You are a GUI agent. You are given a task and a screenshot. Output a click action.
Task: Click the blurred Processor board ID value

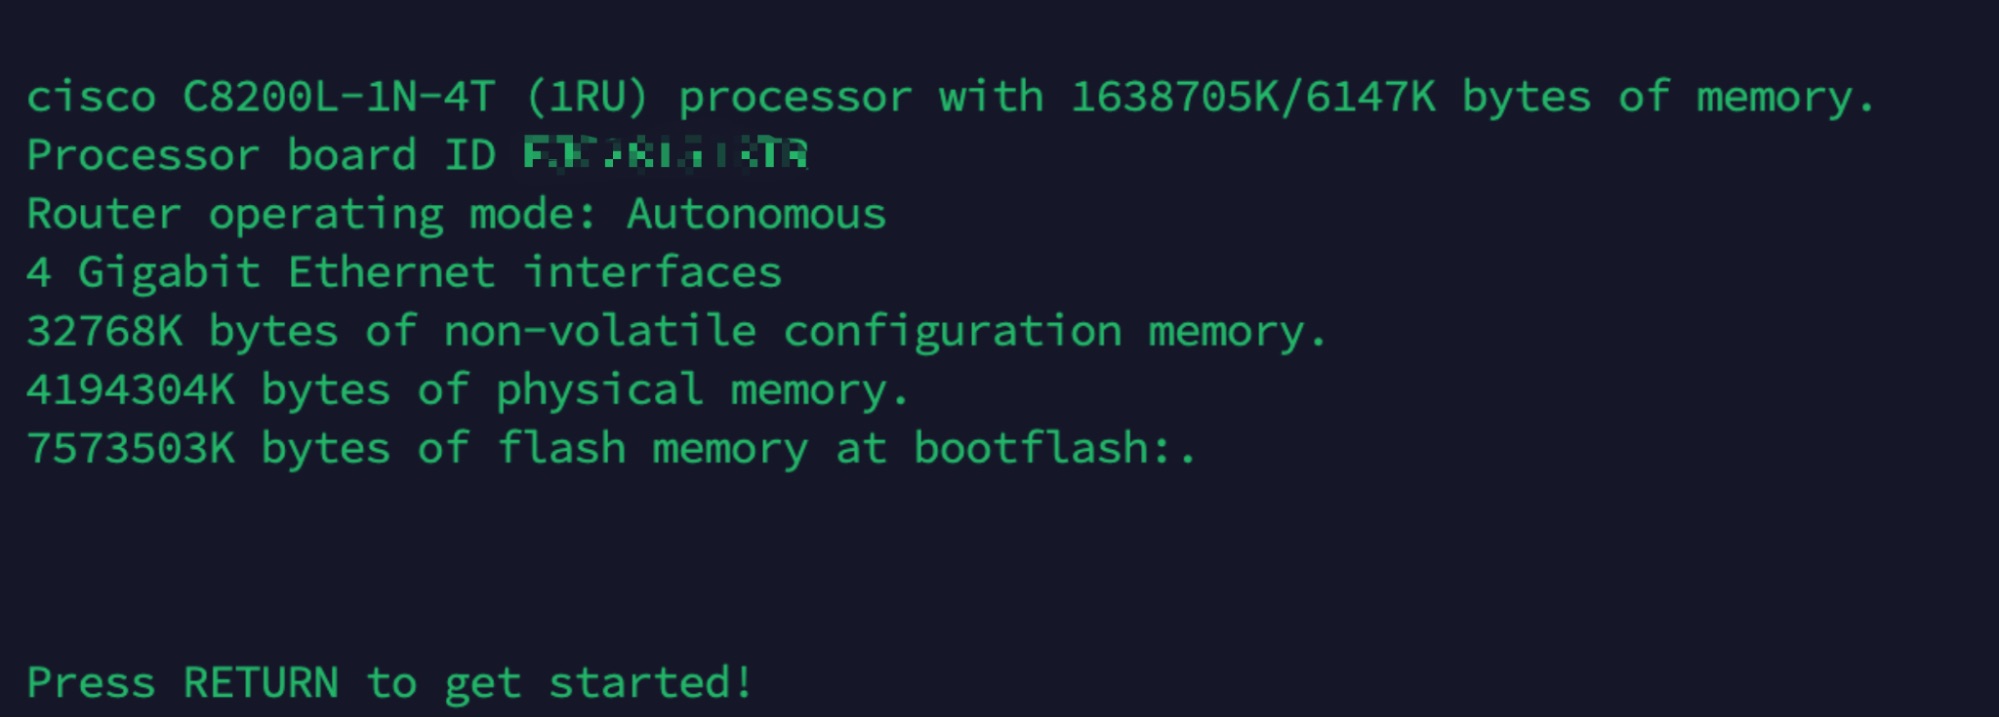click(x=665, y=155)
